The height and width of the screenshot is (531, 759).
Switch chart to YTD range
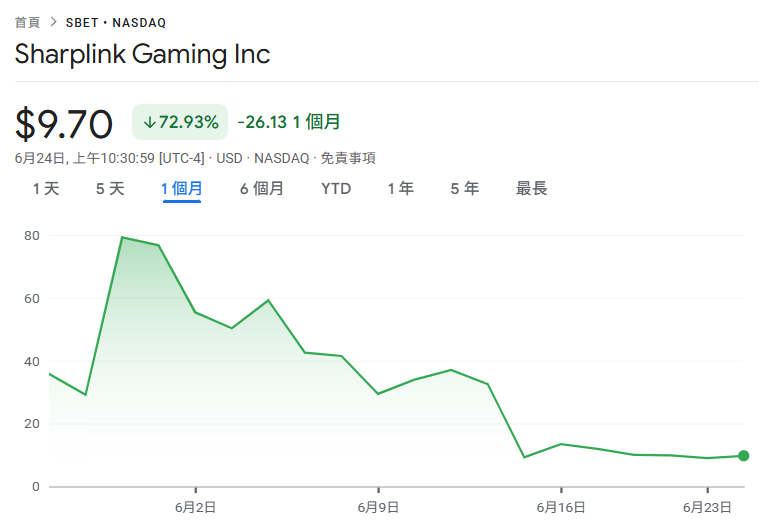336,188
